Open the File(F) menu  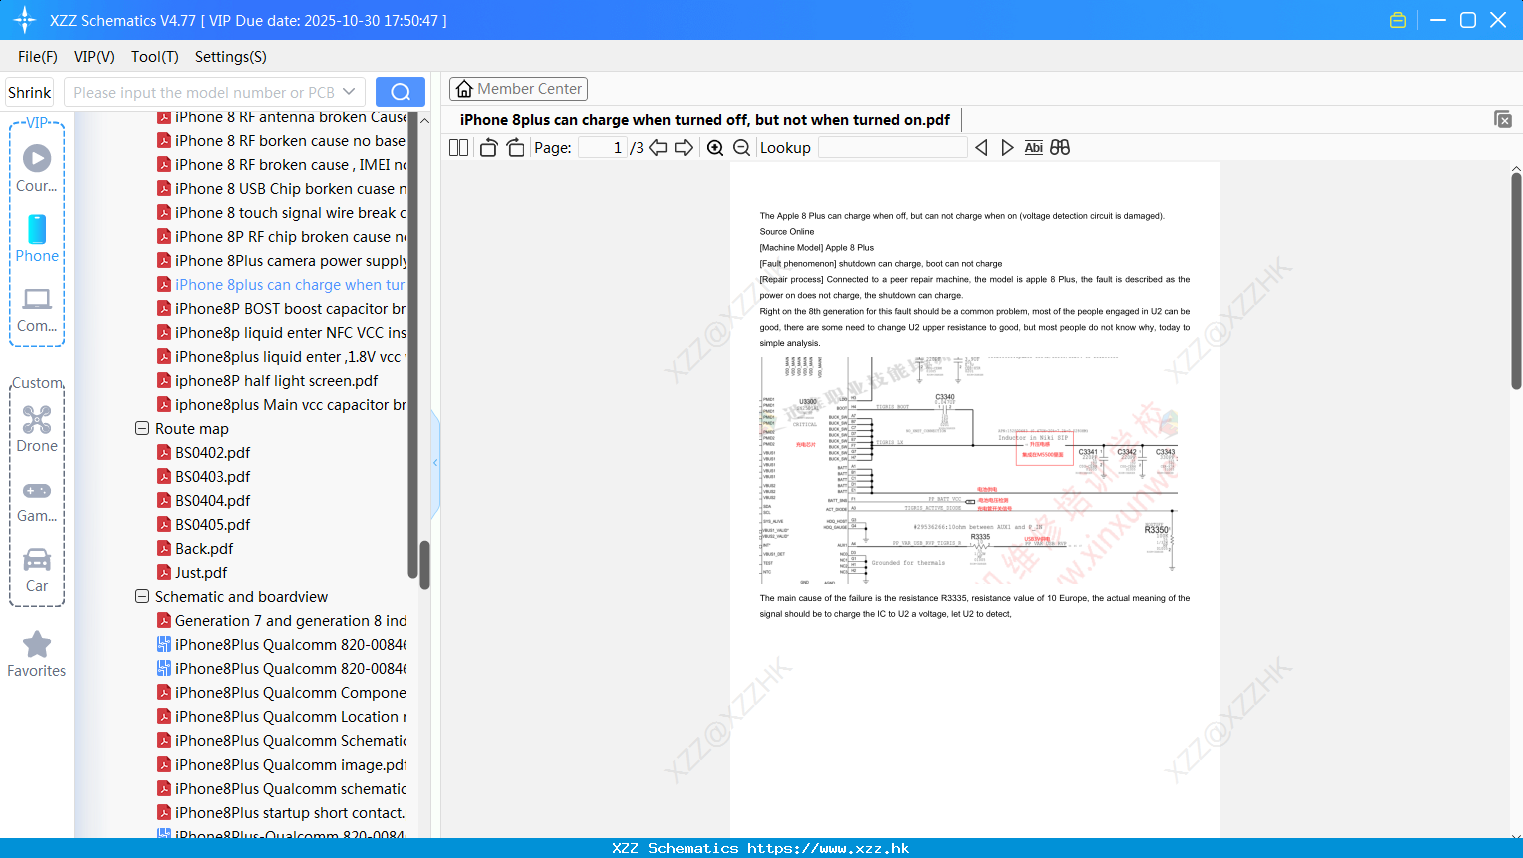[38, 57]
